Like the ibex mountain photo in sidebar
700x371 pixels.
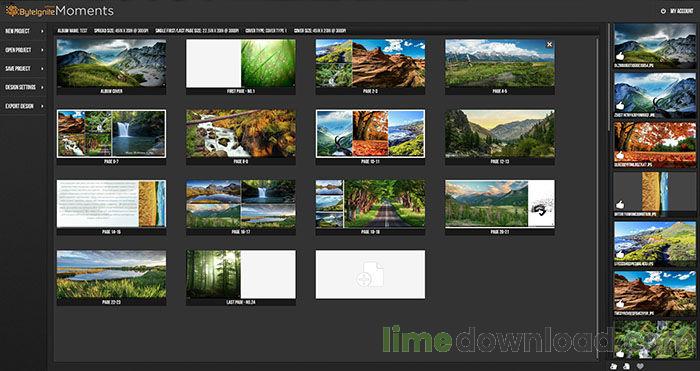pos(620,106)
